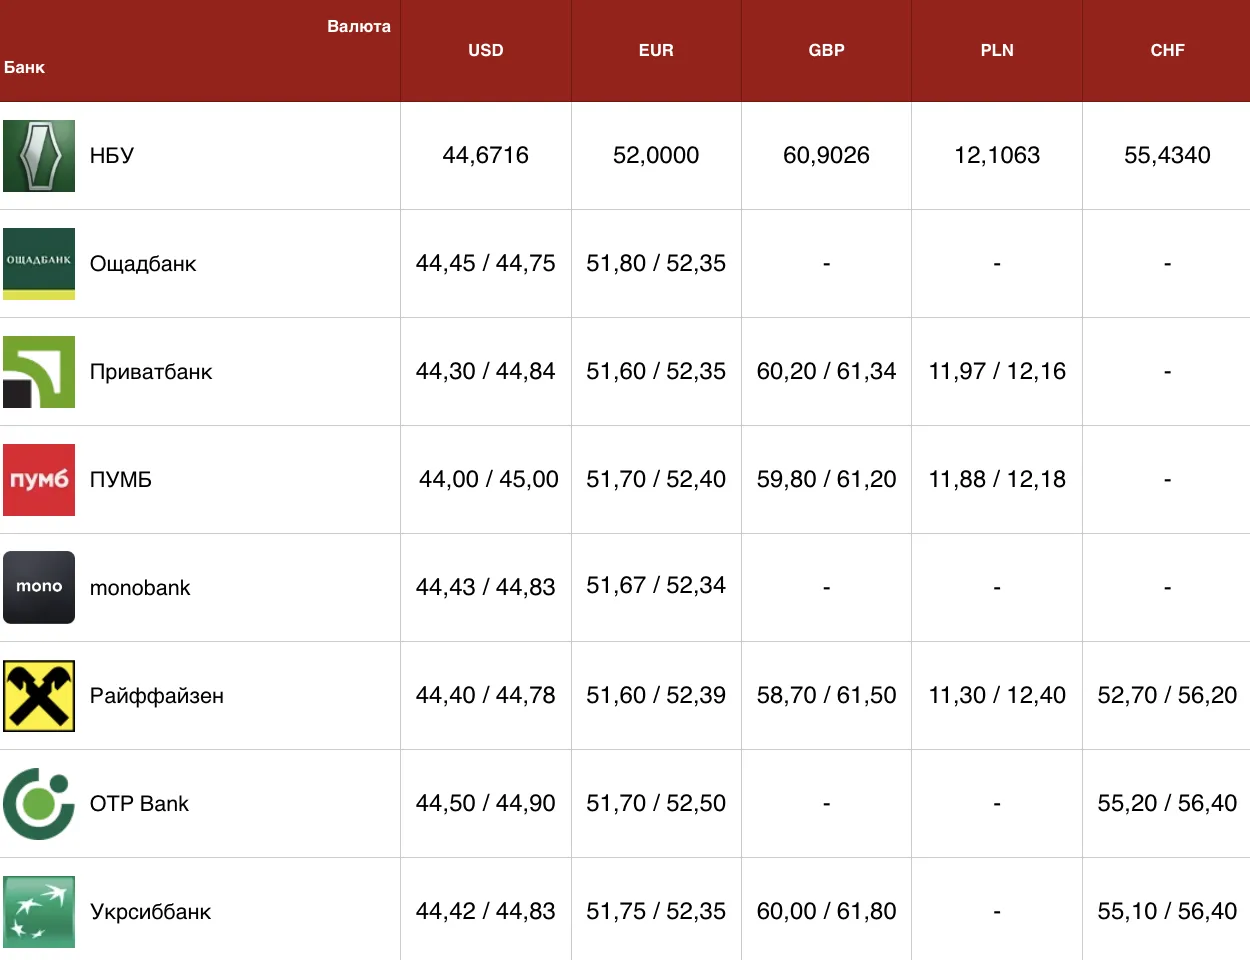Click the OTP Bank name text
Viewport: 1250px width, 960px height.
(139, 804)
